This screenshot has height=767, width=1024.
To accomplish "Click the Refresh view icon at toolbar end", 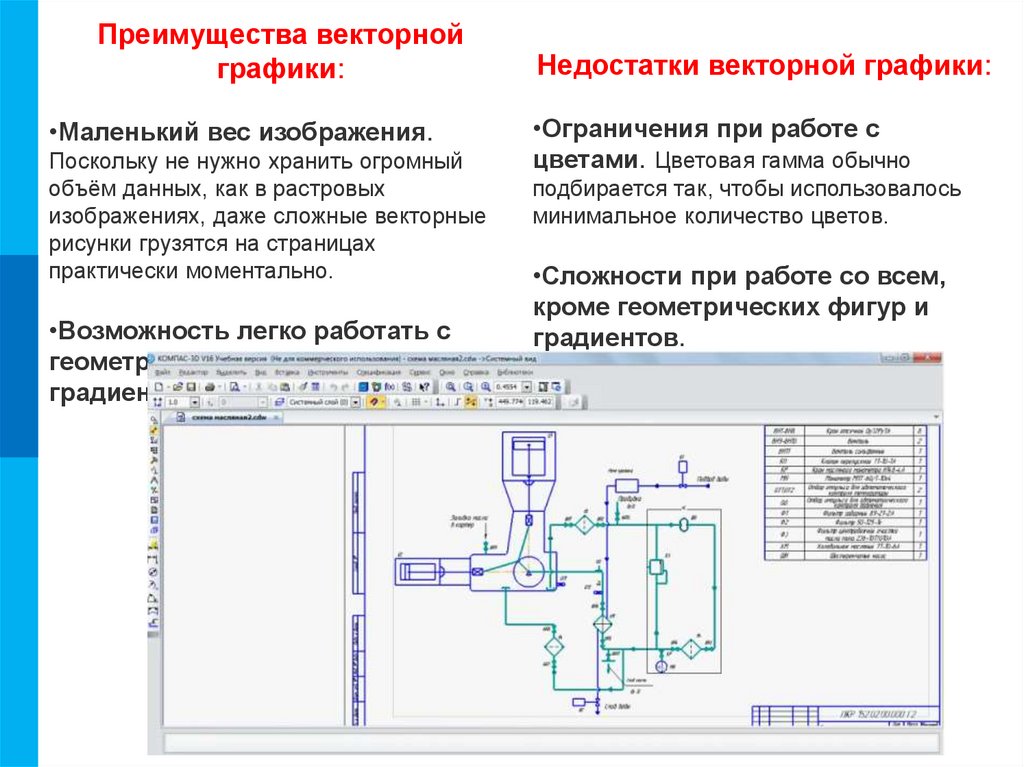I will (x=556, y=387).
